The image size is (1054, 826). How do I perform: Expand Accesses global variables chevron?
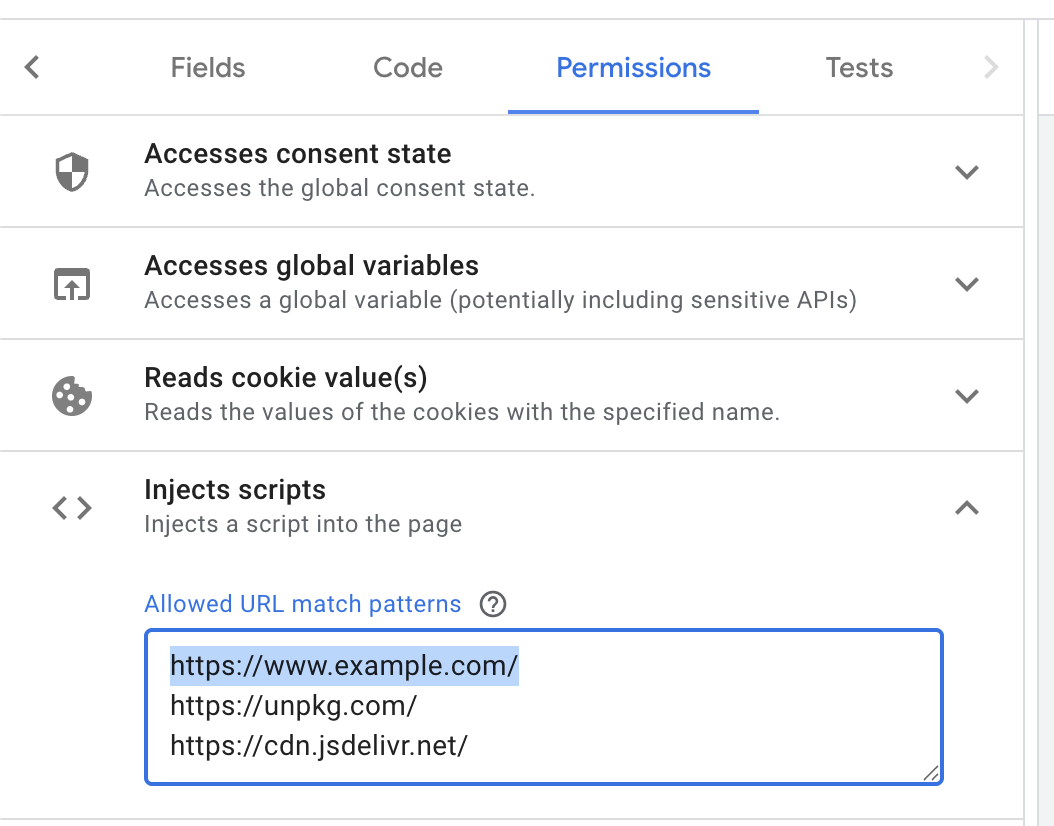(967, 284)
